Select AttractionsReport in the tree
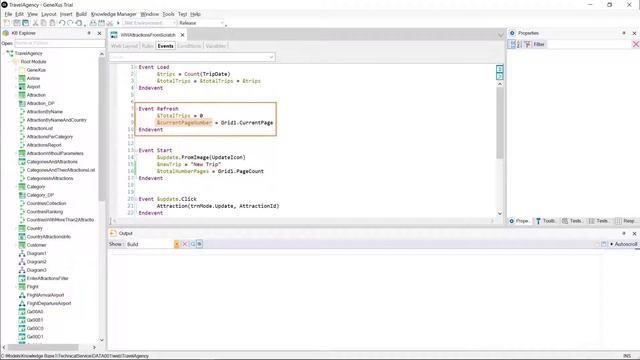The image size is (640, 360). tap(44, 145)
